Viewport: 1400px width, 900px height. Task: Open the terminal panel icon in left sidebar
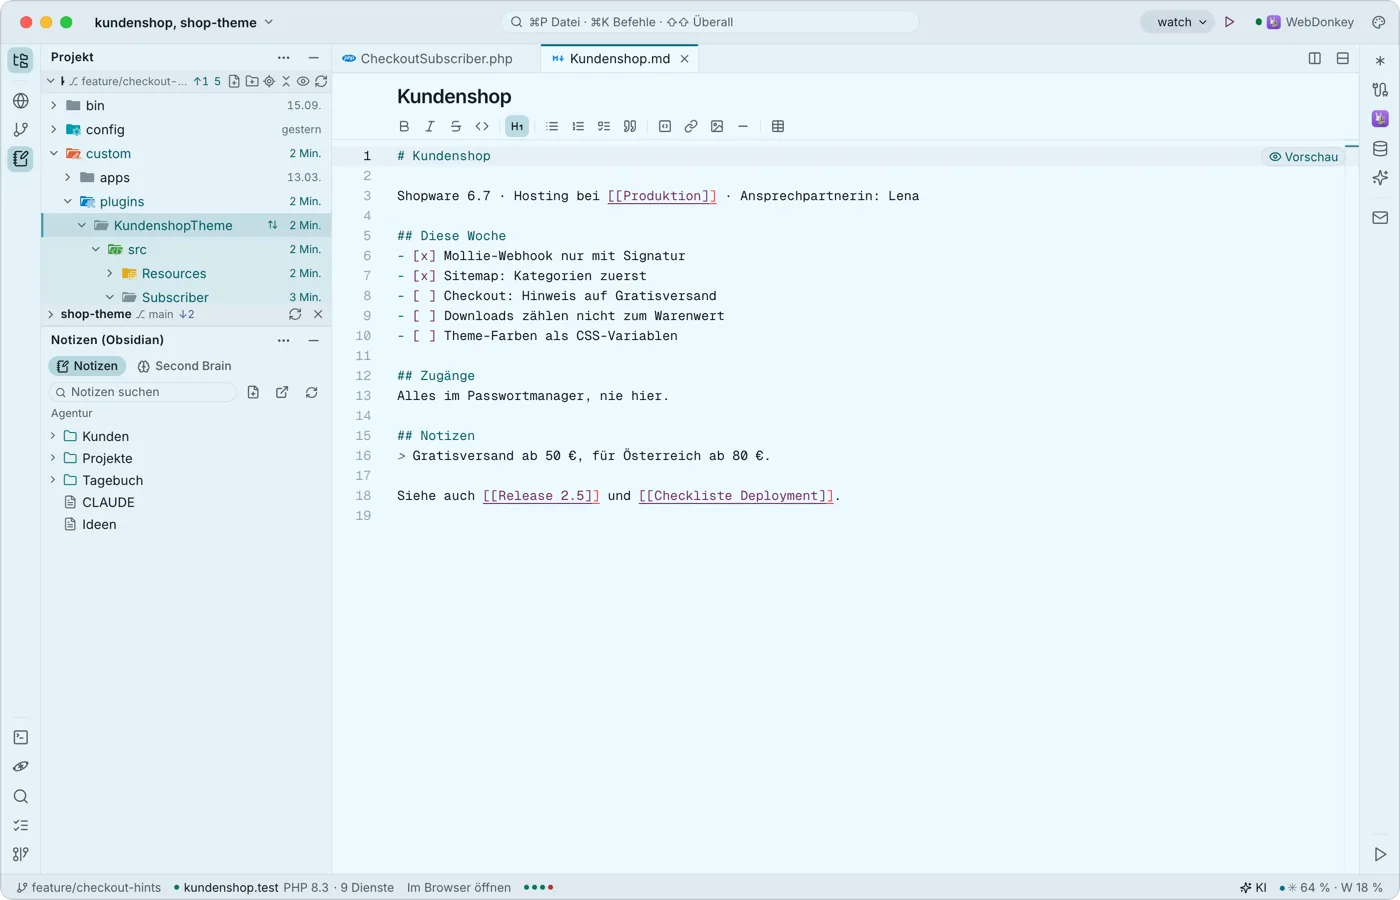coord(21,737)
